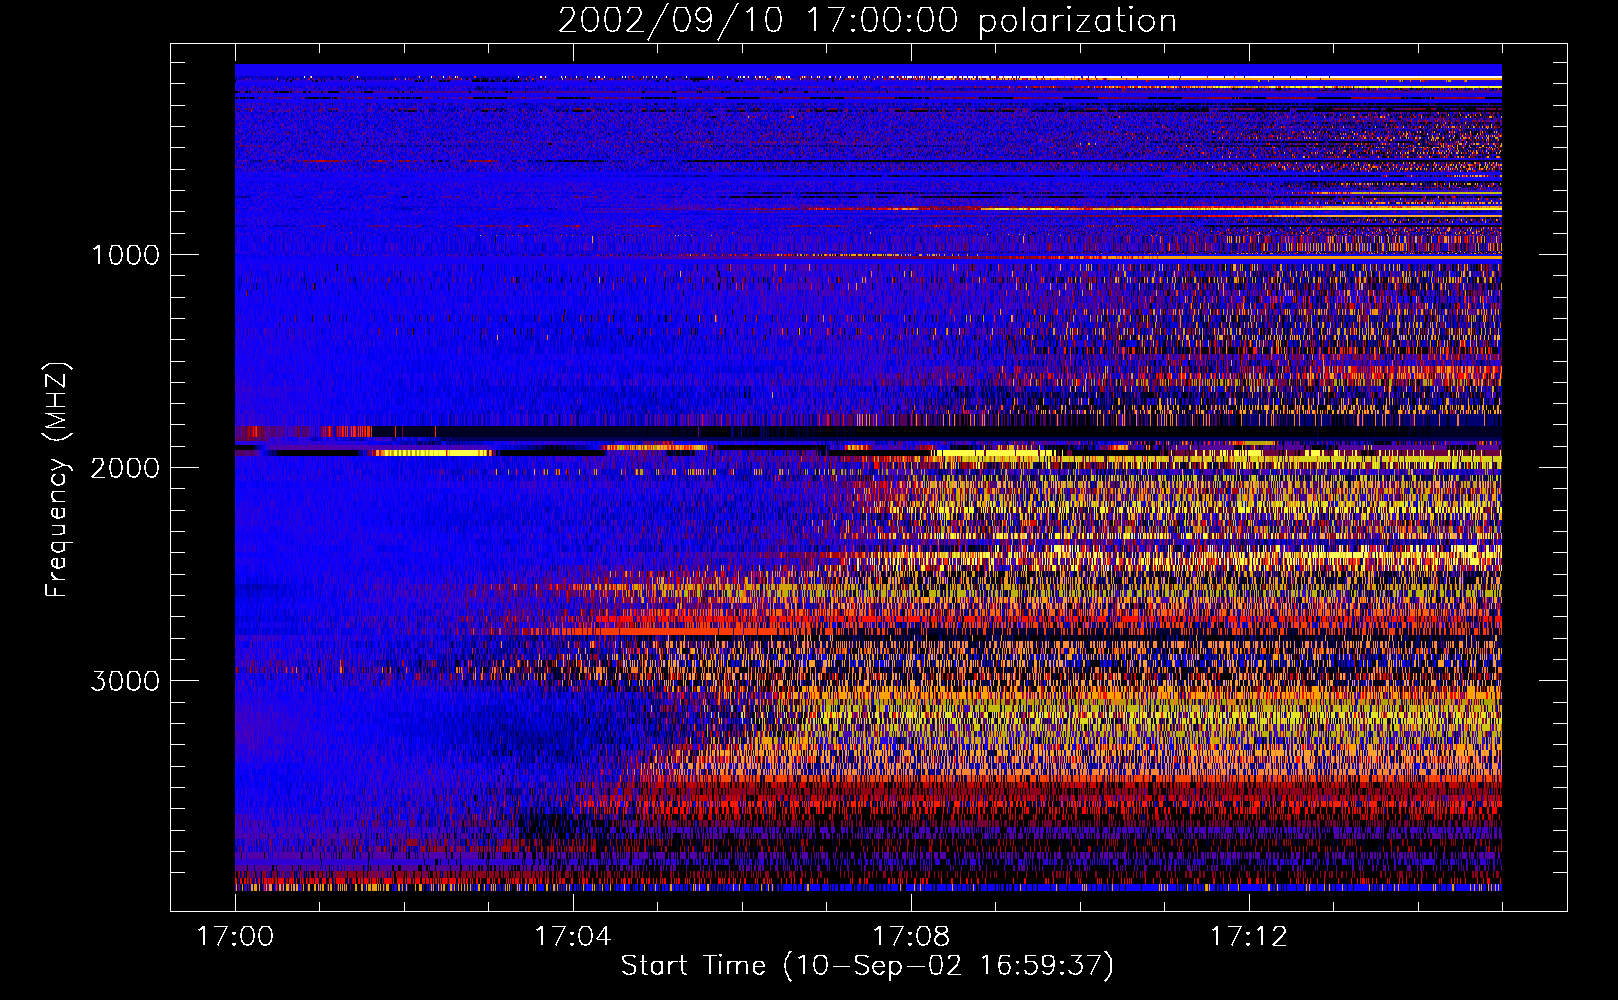Click the 'Frequency (MHZ)' axis label
Screen dimensions: 1618x1000
coord(56,480)
